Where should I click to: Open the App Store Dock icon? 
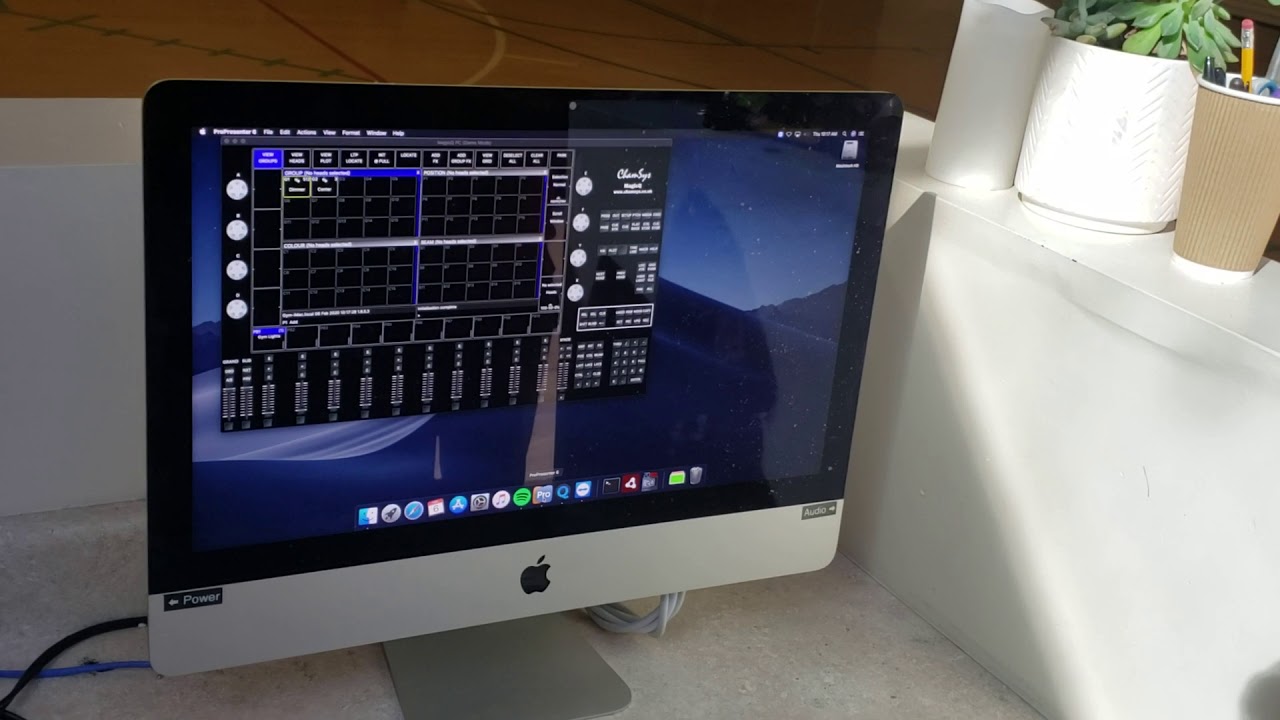pos(458,505)
